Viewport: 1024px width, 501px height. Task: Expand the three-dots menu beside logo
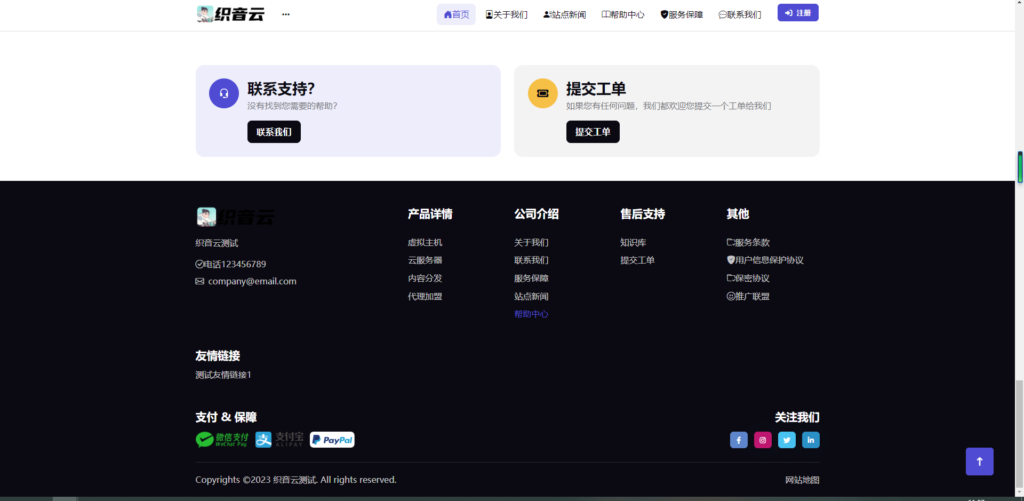286,14
